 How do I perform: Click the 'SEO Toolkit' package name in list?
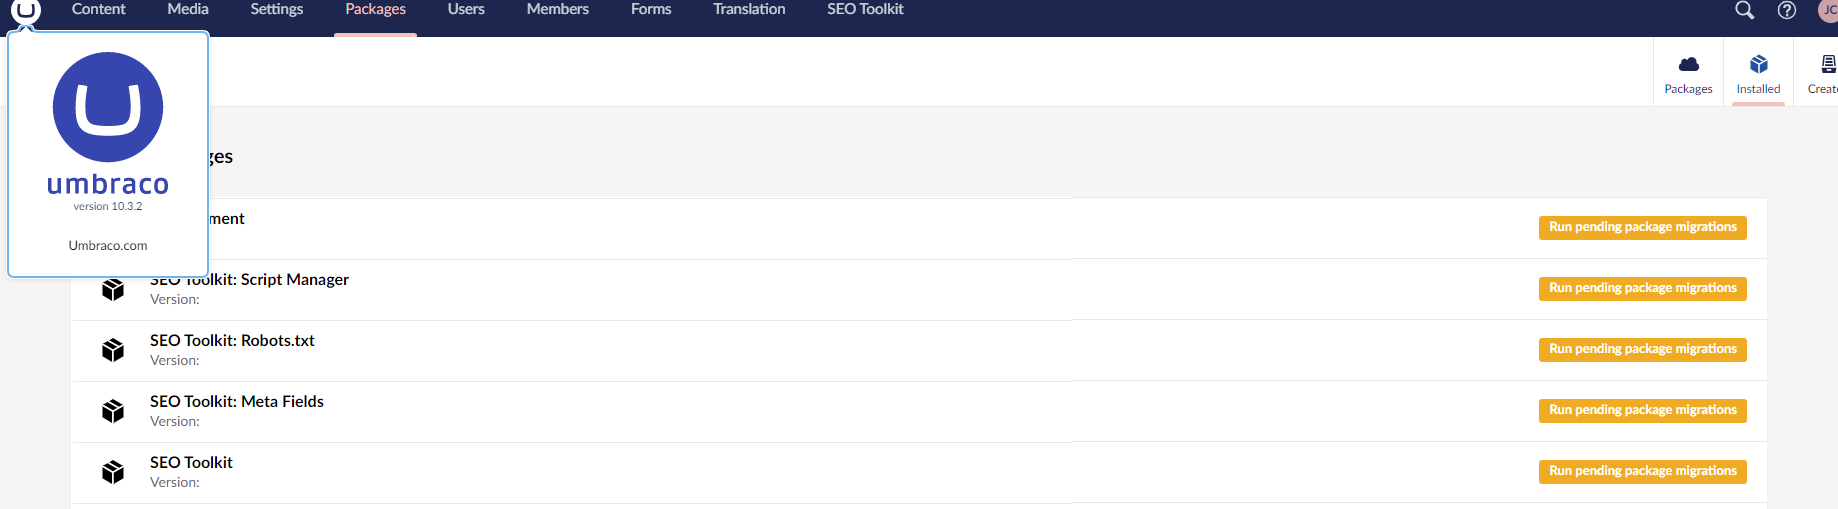click(191, 463)
